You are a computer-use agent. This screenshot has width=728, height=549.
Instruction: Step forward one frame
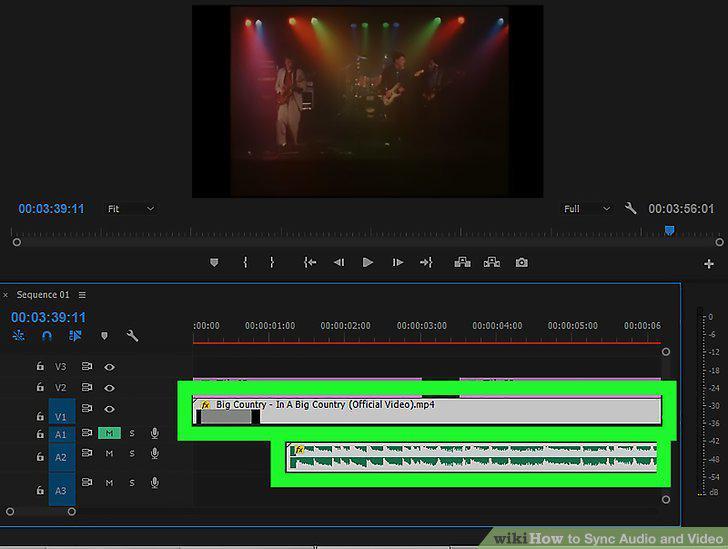pos(397,262)
